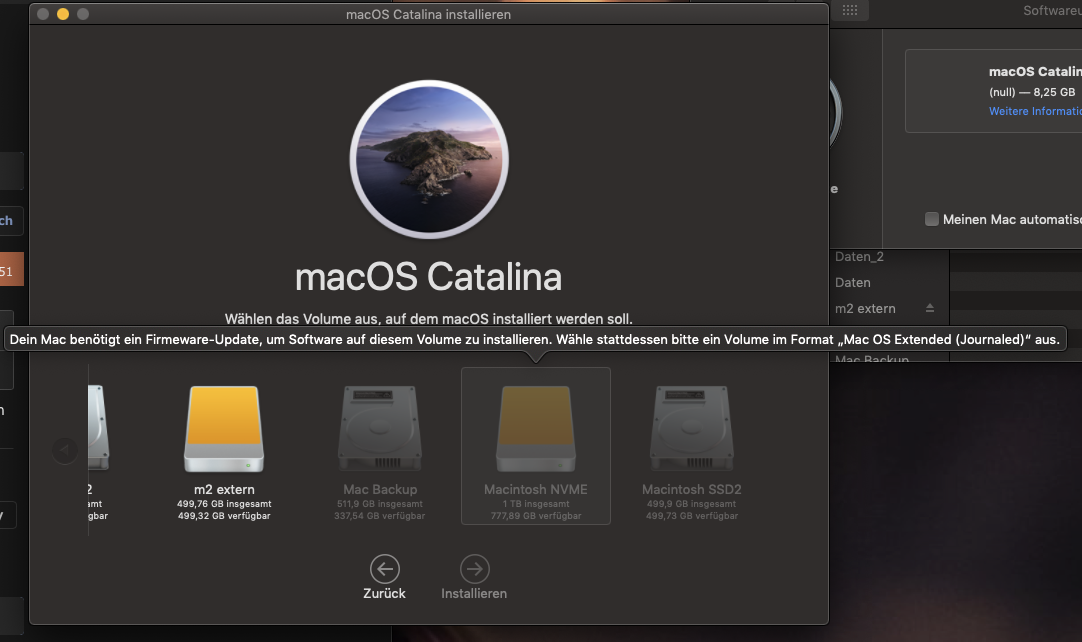Image resolution: width=1082 pixels, height=642 pixels.
Task: Select Daten in Finder sidebar
Action: tap(853, 282)
